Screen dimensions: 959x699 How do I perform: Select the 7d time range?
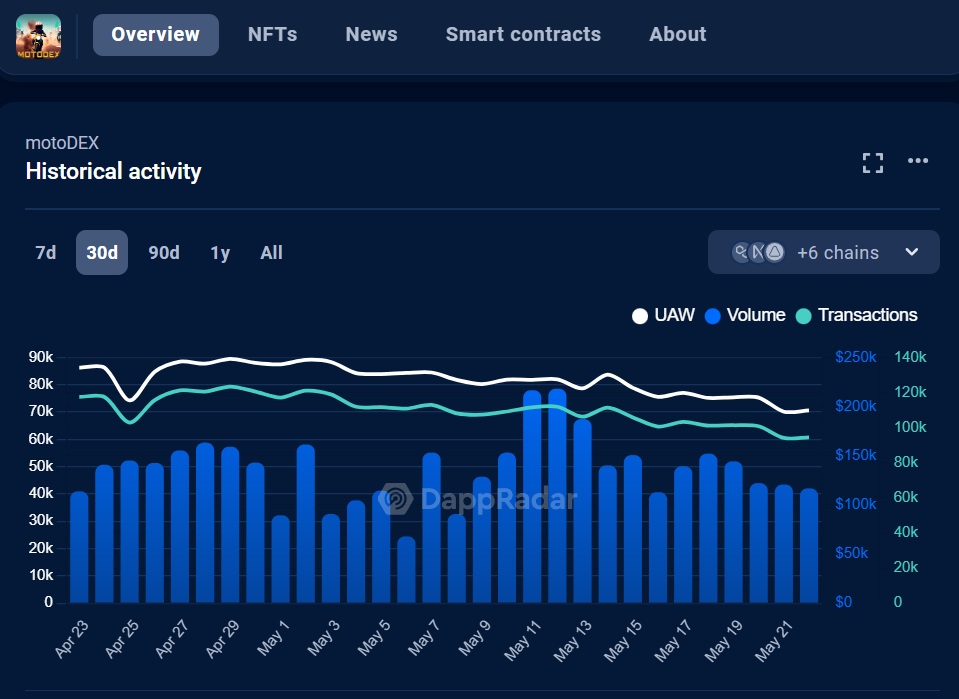46,253
